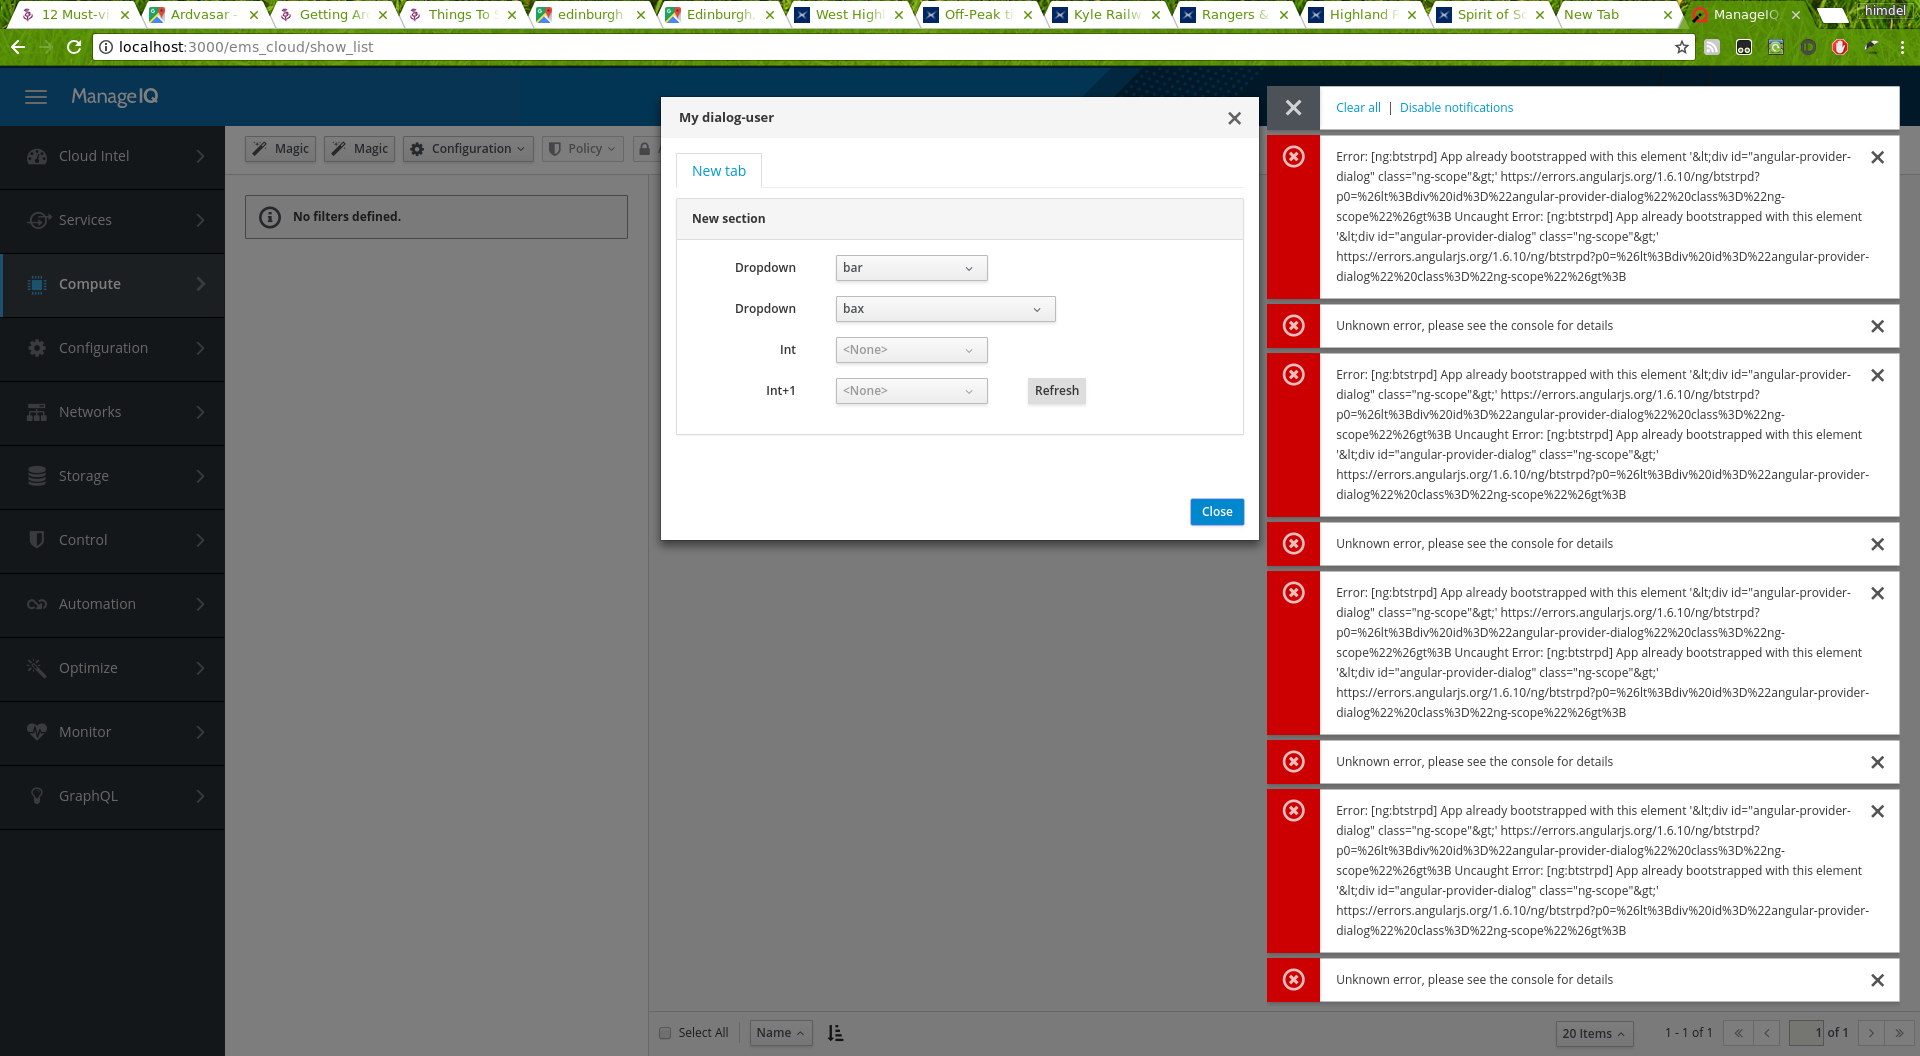Dismiss the last Unknown error notification
Viewport: 1920px width, 1056px height.
click(1878, 981)
